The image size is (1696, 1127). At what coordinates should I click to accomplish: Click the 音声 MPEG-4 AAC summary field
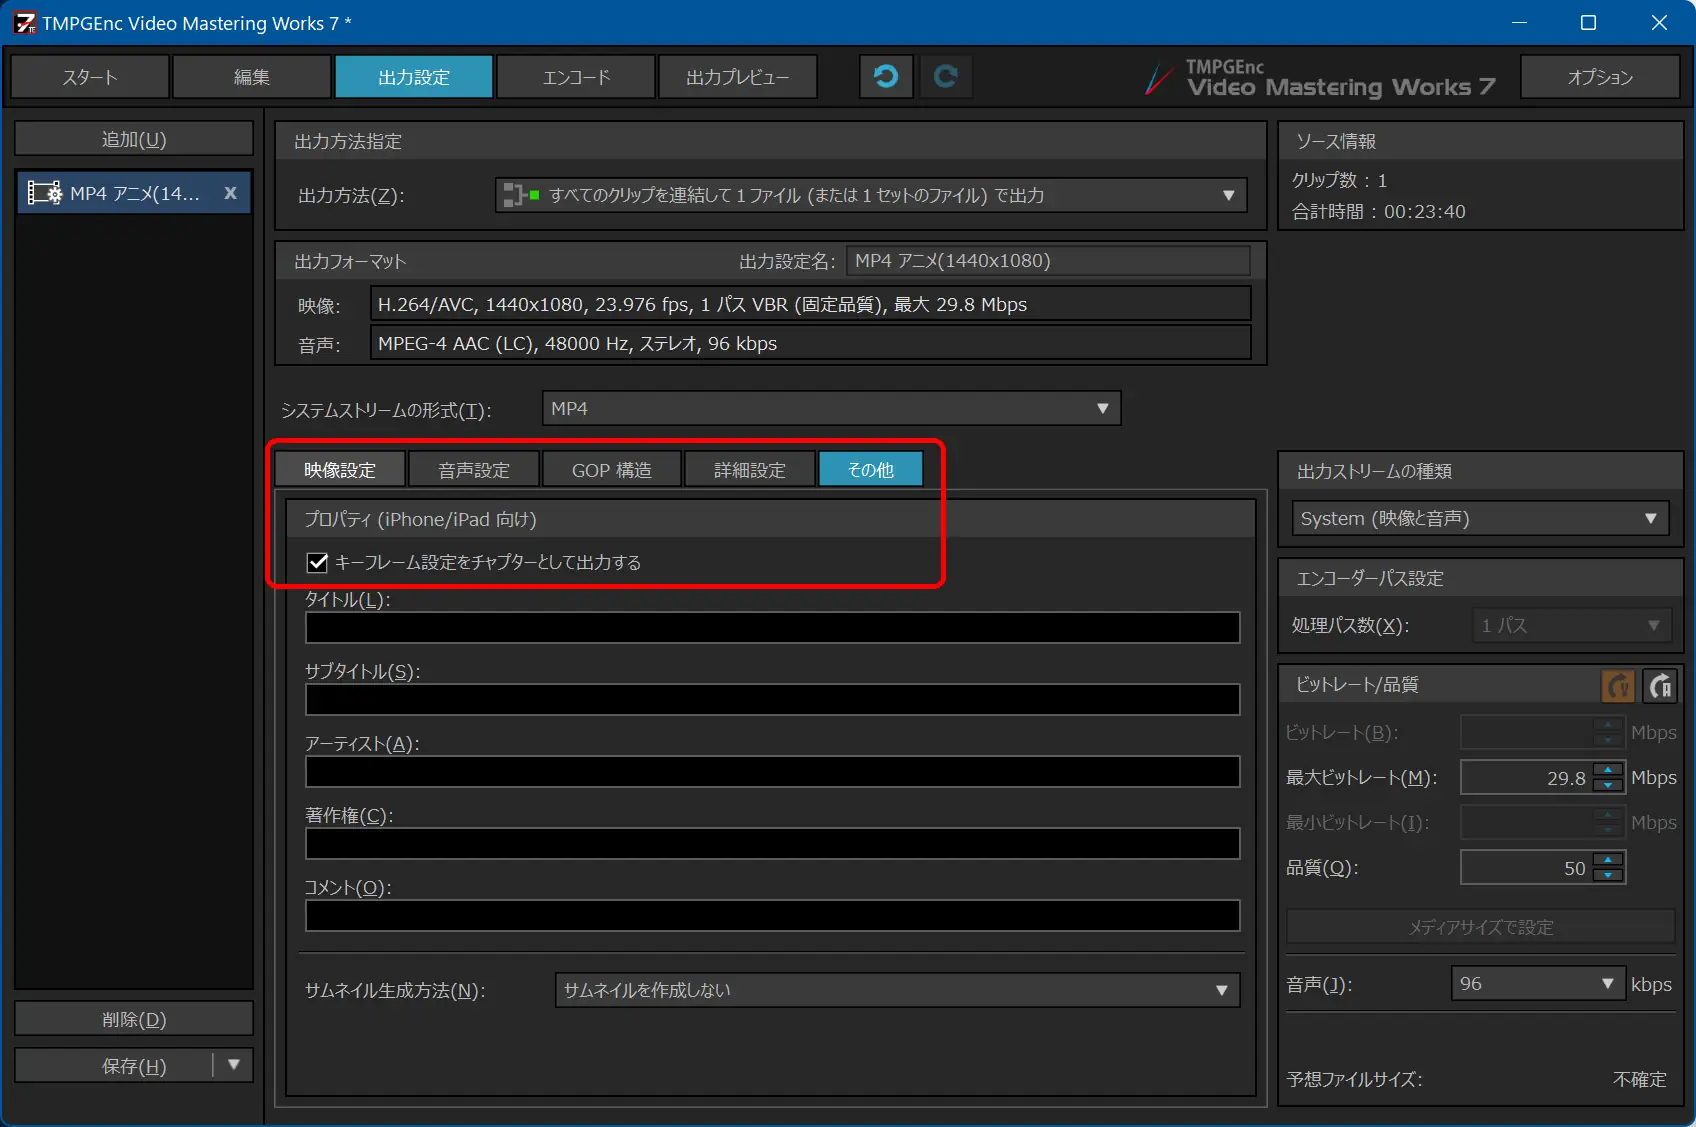[811, 343]
